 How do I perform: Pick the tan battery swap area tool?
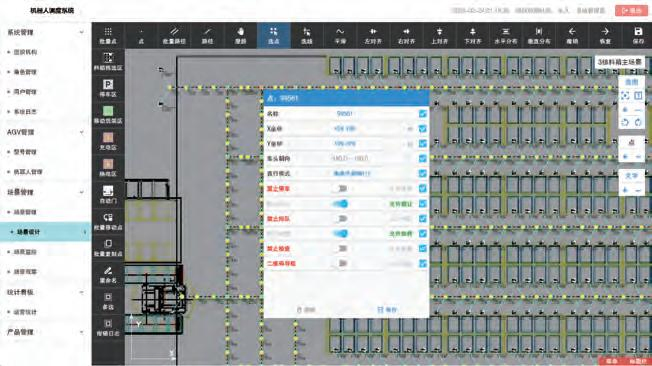pos(108,168)
